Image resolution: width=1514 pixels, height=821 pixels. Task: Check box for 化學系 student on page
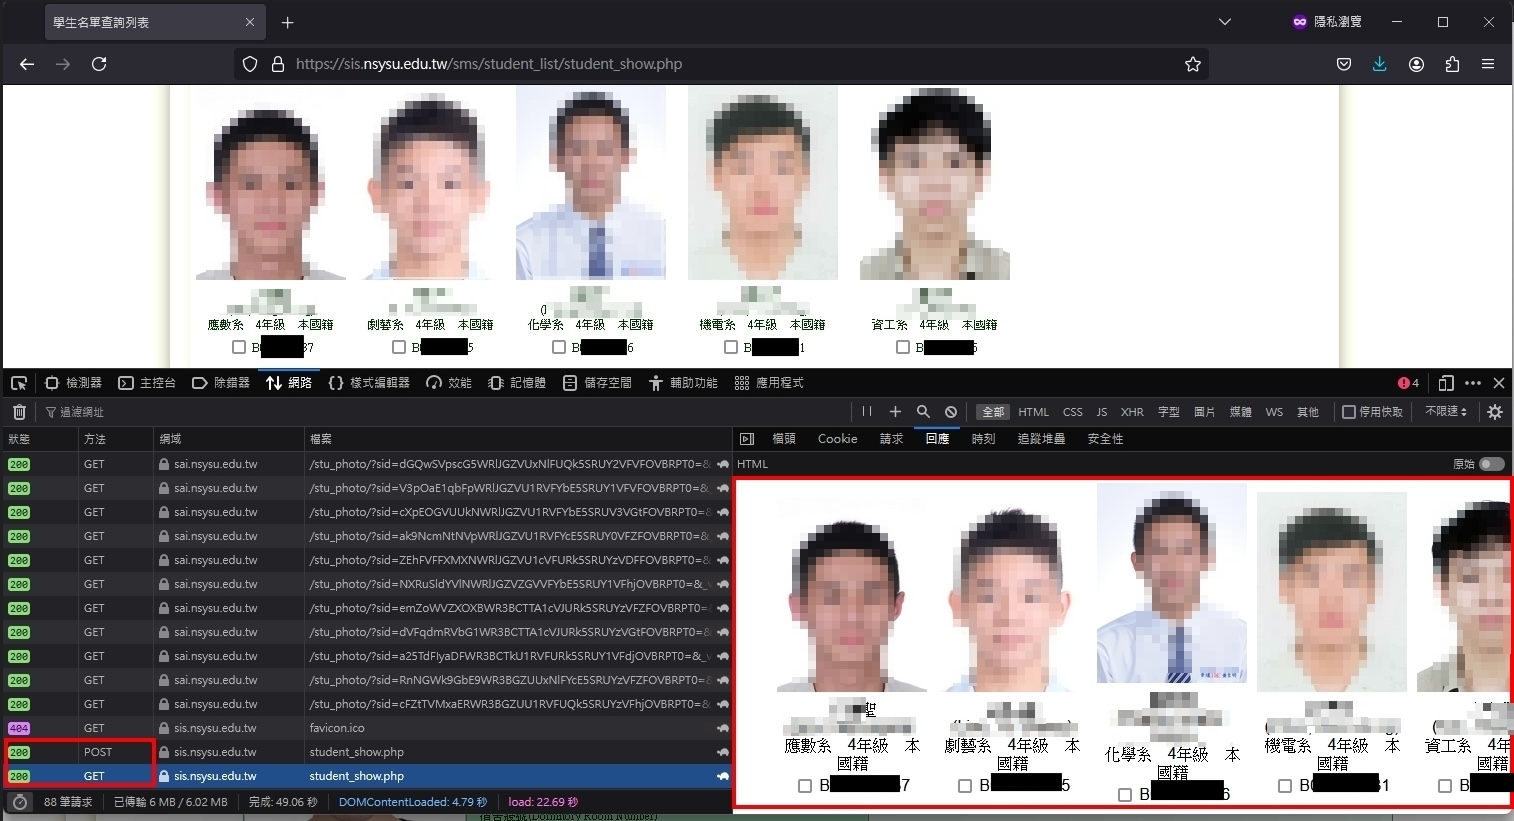point(558,347)
